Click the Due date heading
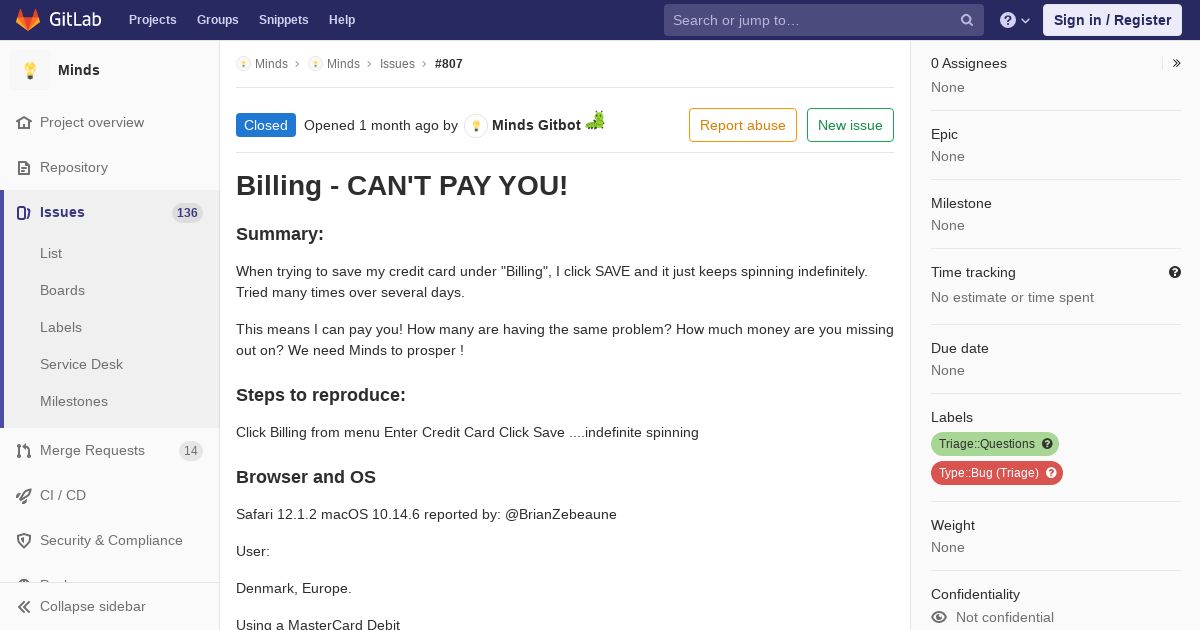 point(960,349)
